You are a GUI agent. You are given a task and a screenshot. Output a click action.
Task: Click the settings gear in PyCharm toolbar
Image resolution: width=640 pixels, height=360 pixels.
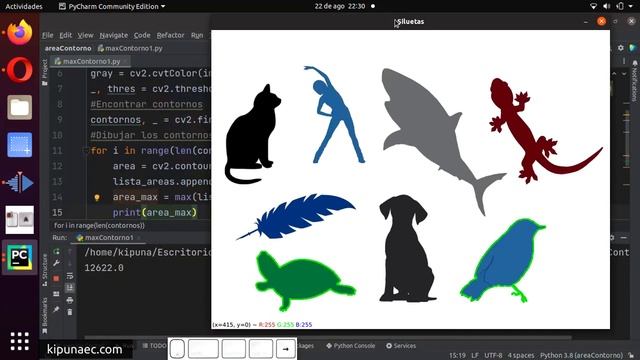[620, 48]
